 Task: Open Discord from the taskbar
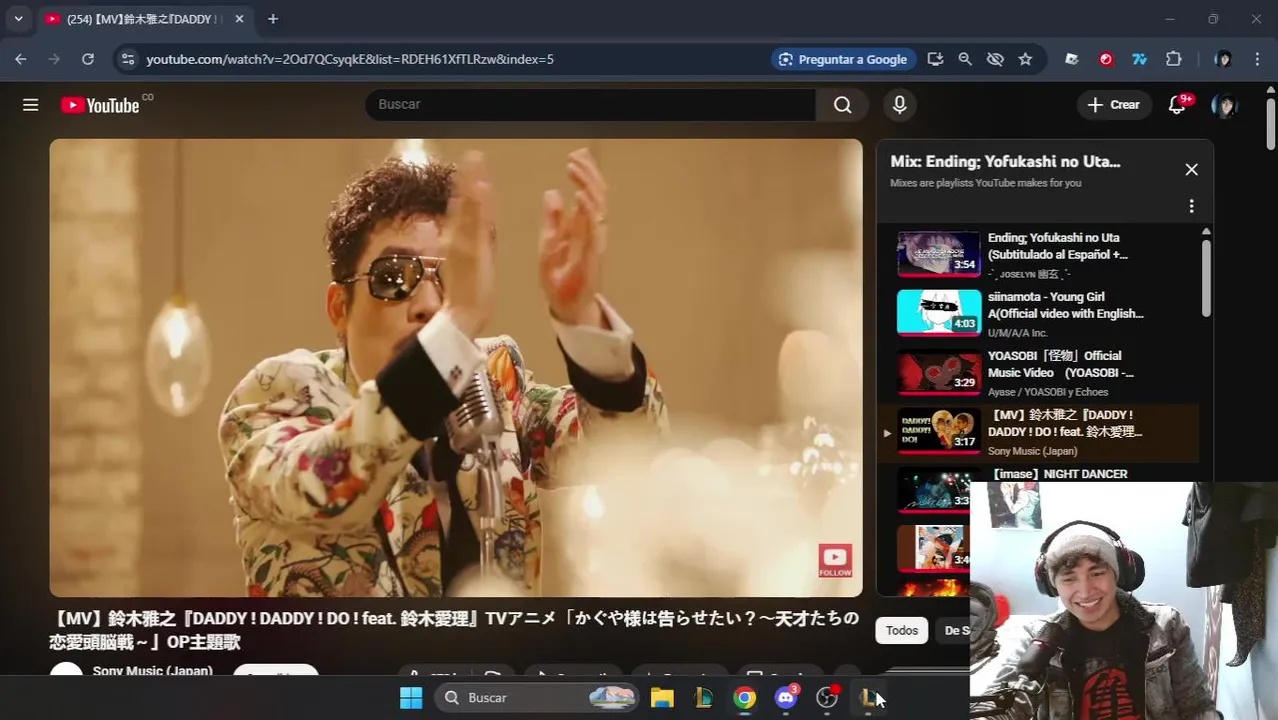(786, 698)
